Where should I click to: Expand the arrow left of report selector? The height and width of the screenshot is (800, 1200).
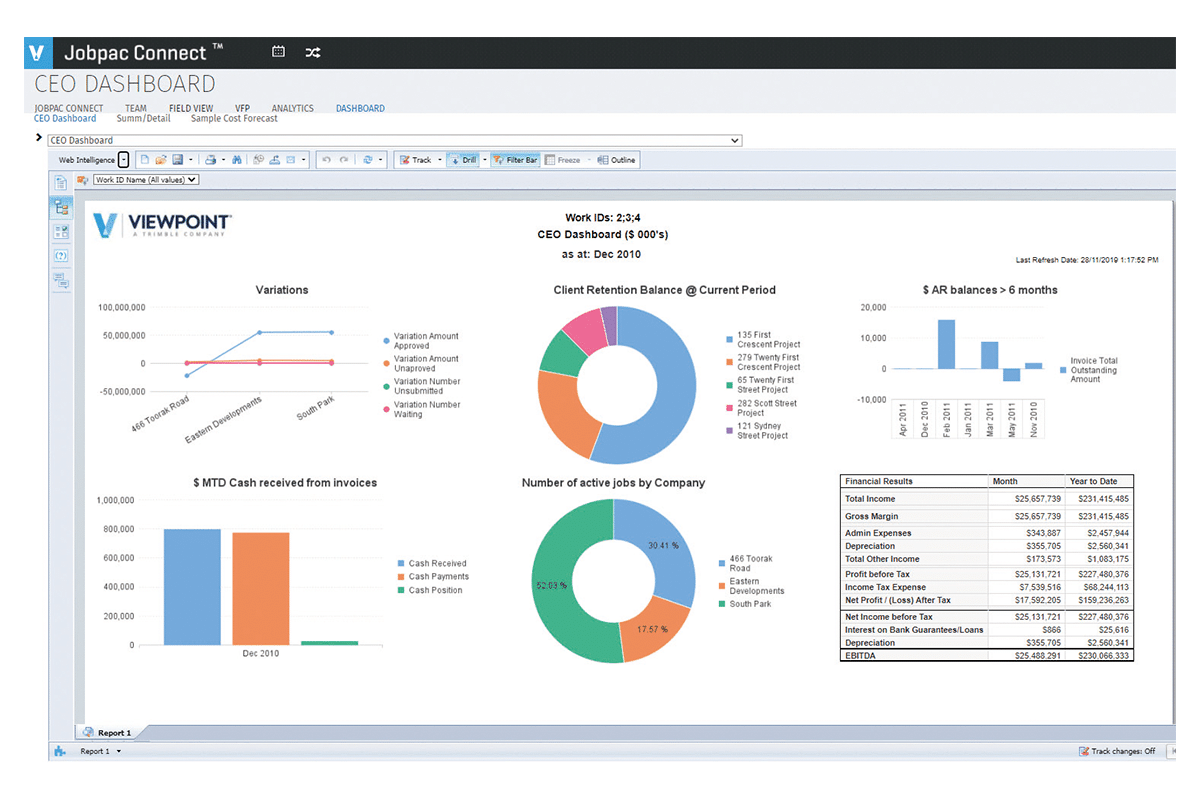pyautogui.click(x=39, y=138)
